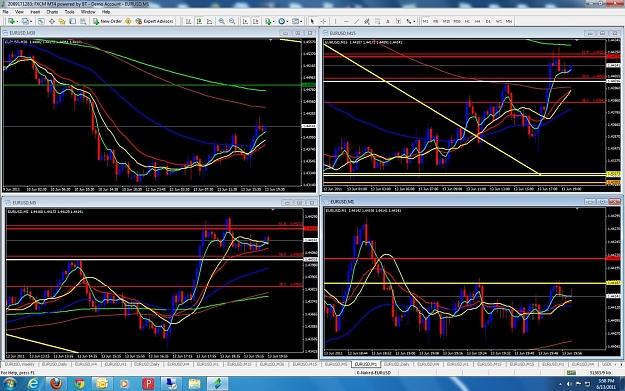Viewport: 625px width, 391px height.
Task: Set timeframe to M1
Action: [425, 21]
